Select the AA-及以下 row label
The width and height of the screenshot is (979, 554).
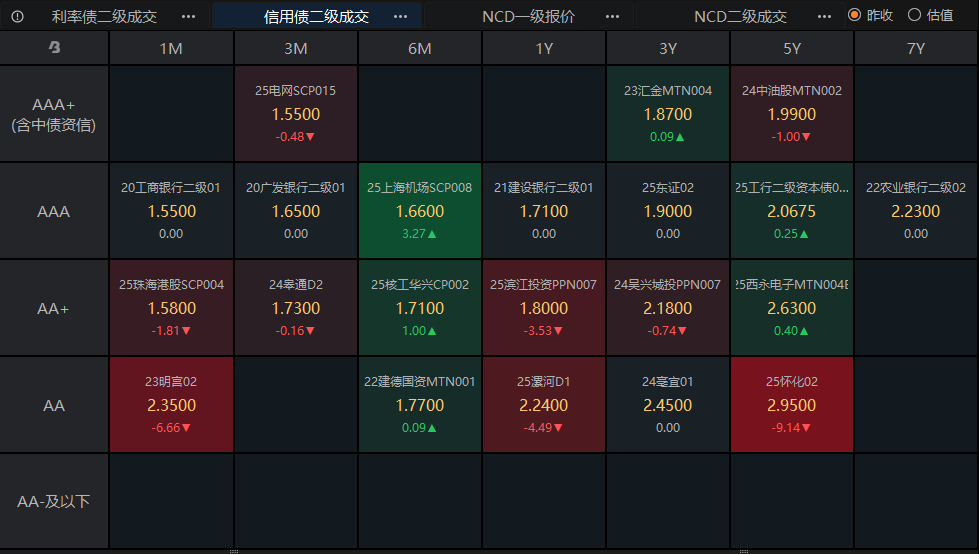[x=54, y=502]
